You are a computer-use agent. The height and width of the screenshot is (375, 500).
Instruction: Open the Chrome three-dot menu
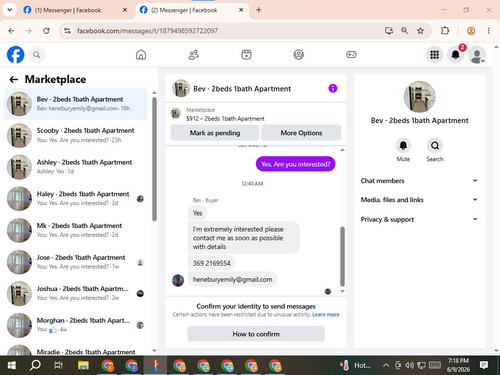tap(489, 31)
